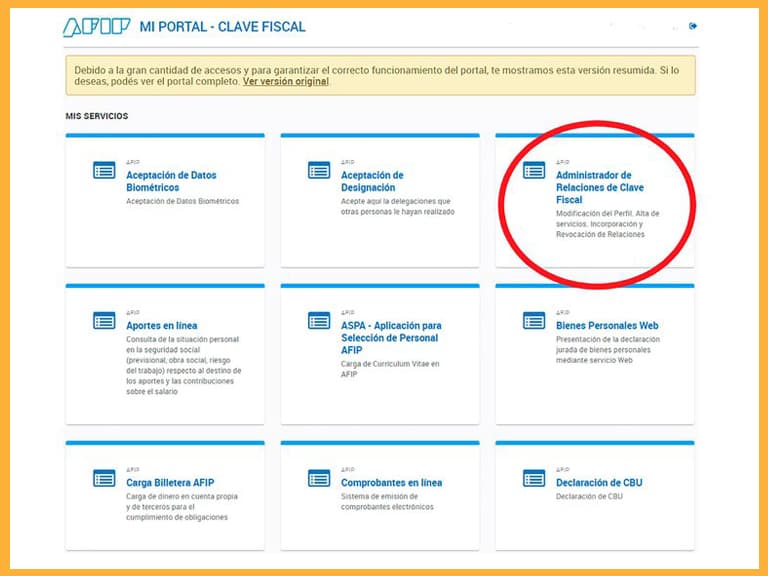768x576 pixels.
Task: Open the Ver versión original link
Action: 286,81
